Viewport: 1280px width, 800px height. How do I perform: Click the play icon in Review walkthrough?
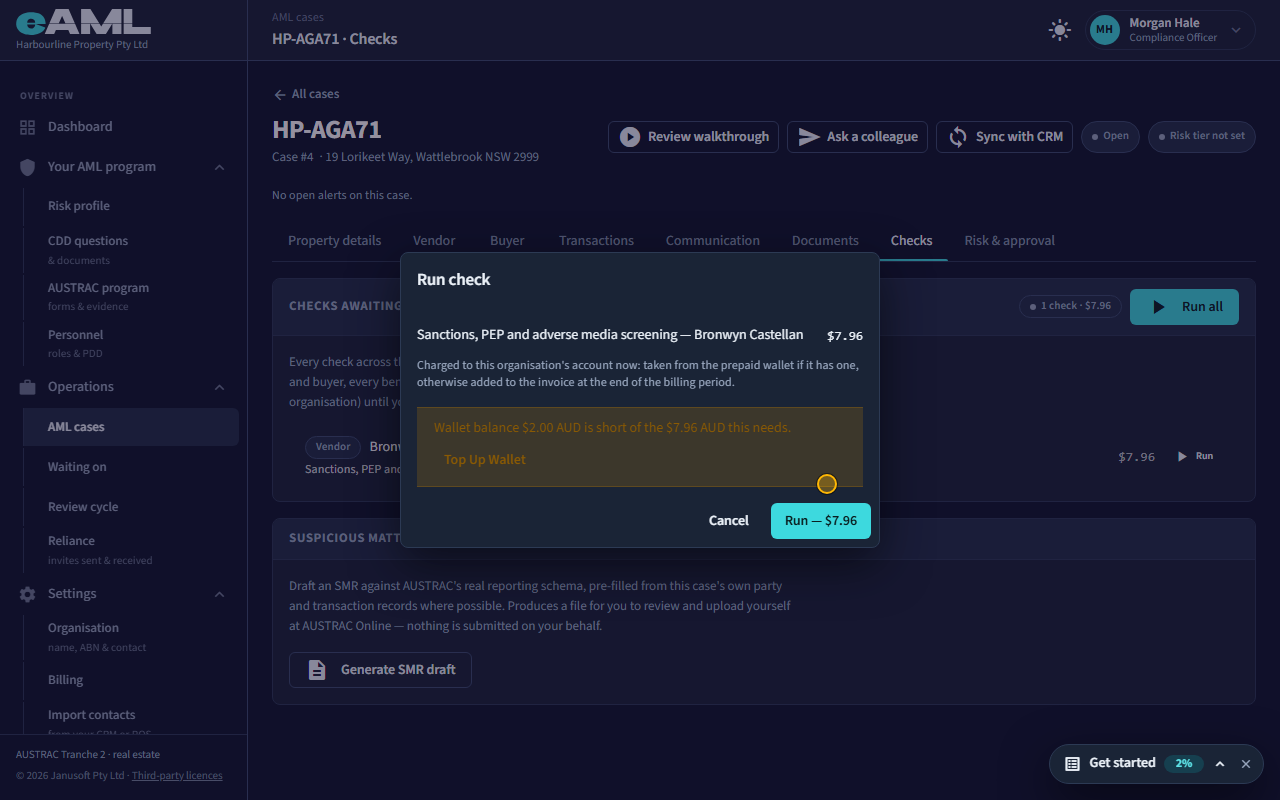(630, 137)
